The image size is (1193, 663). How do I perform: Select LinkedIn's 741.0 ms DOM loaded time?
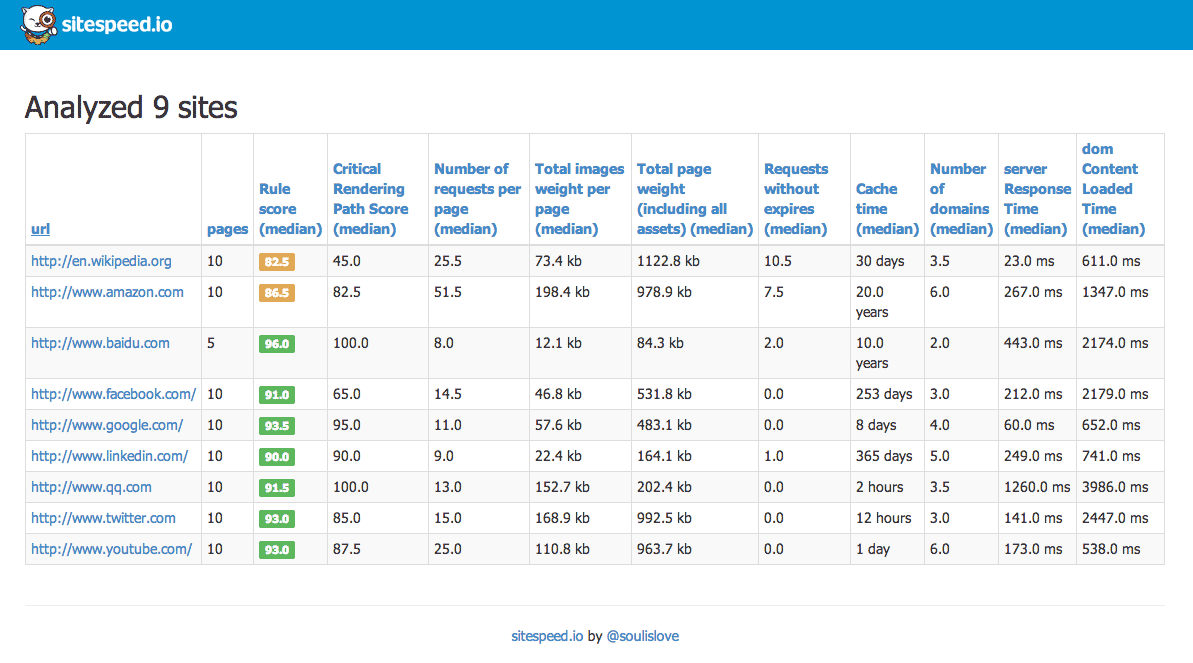(x=1111, y=457)
